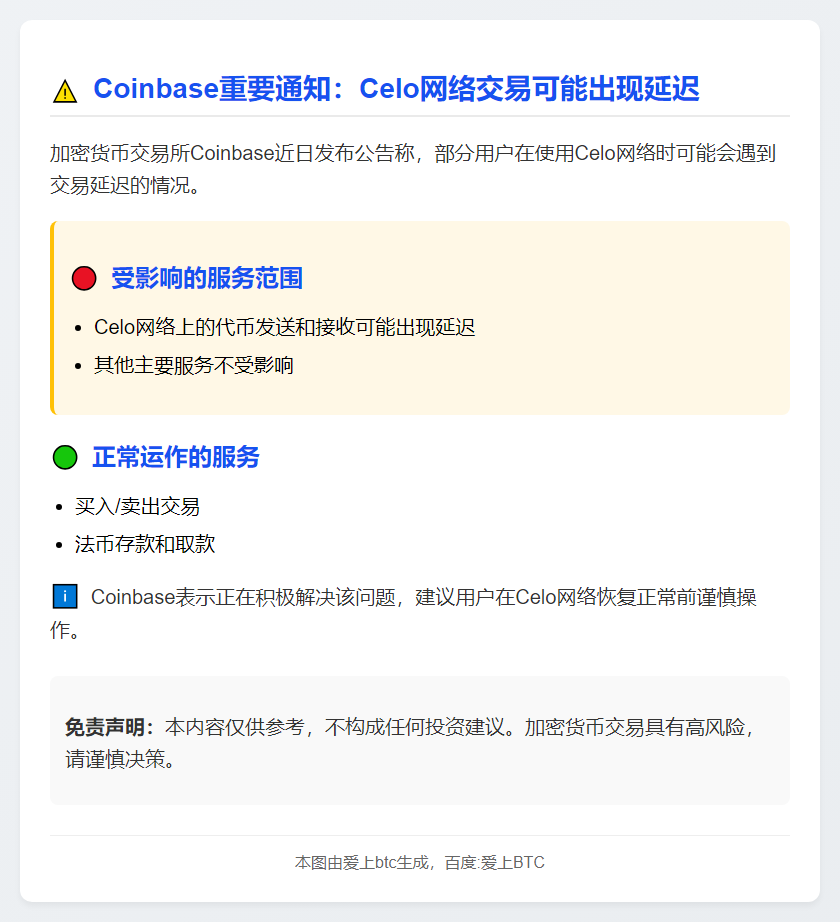
Task: Click the intro paragraph about 加密货币交易所Coinbase
Action: [412, 168]
